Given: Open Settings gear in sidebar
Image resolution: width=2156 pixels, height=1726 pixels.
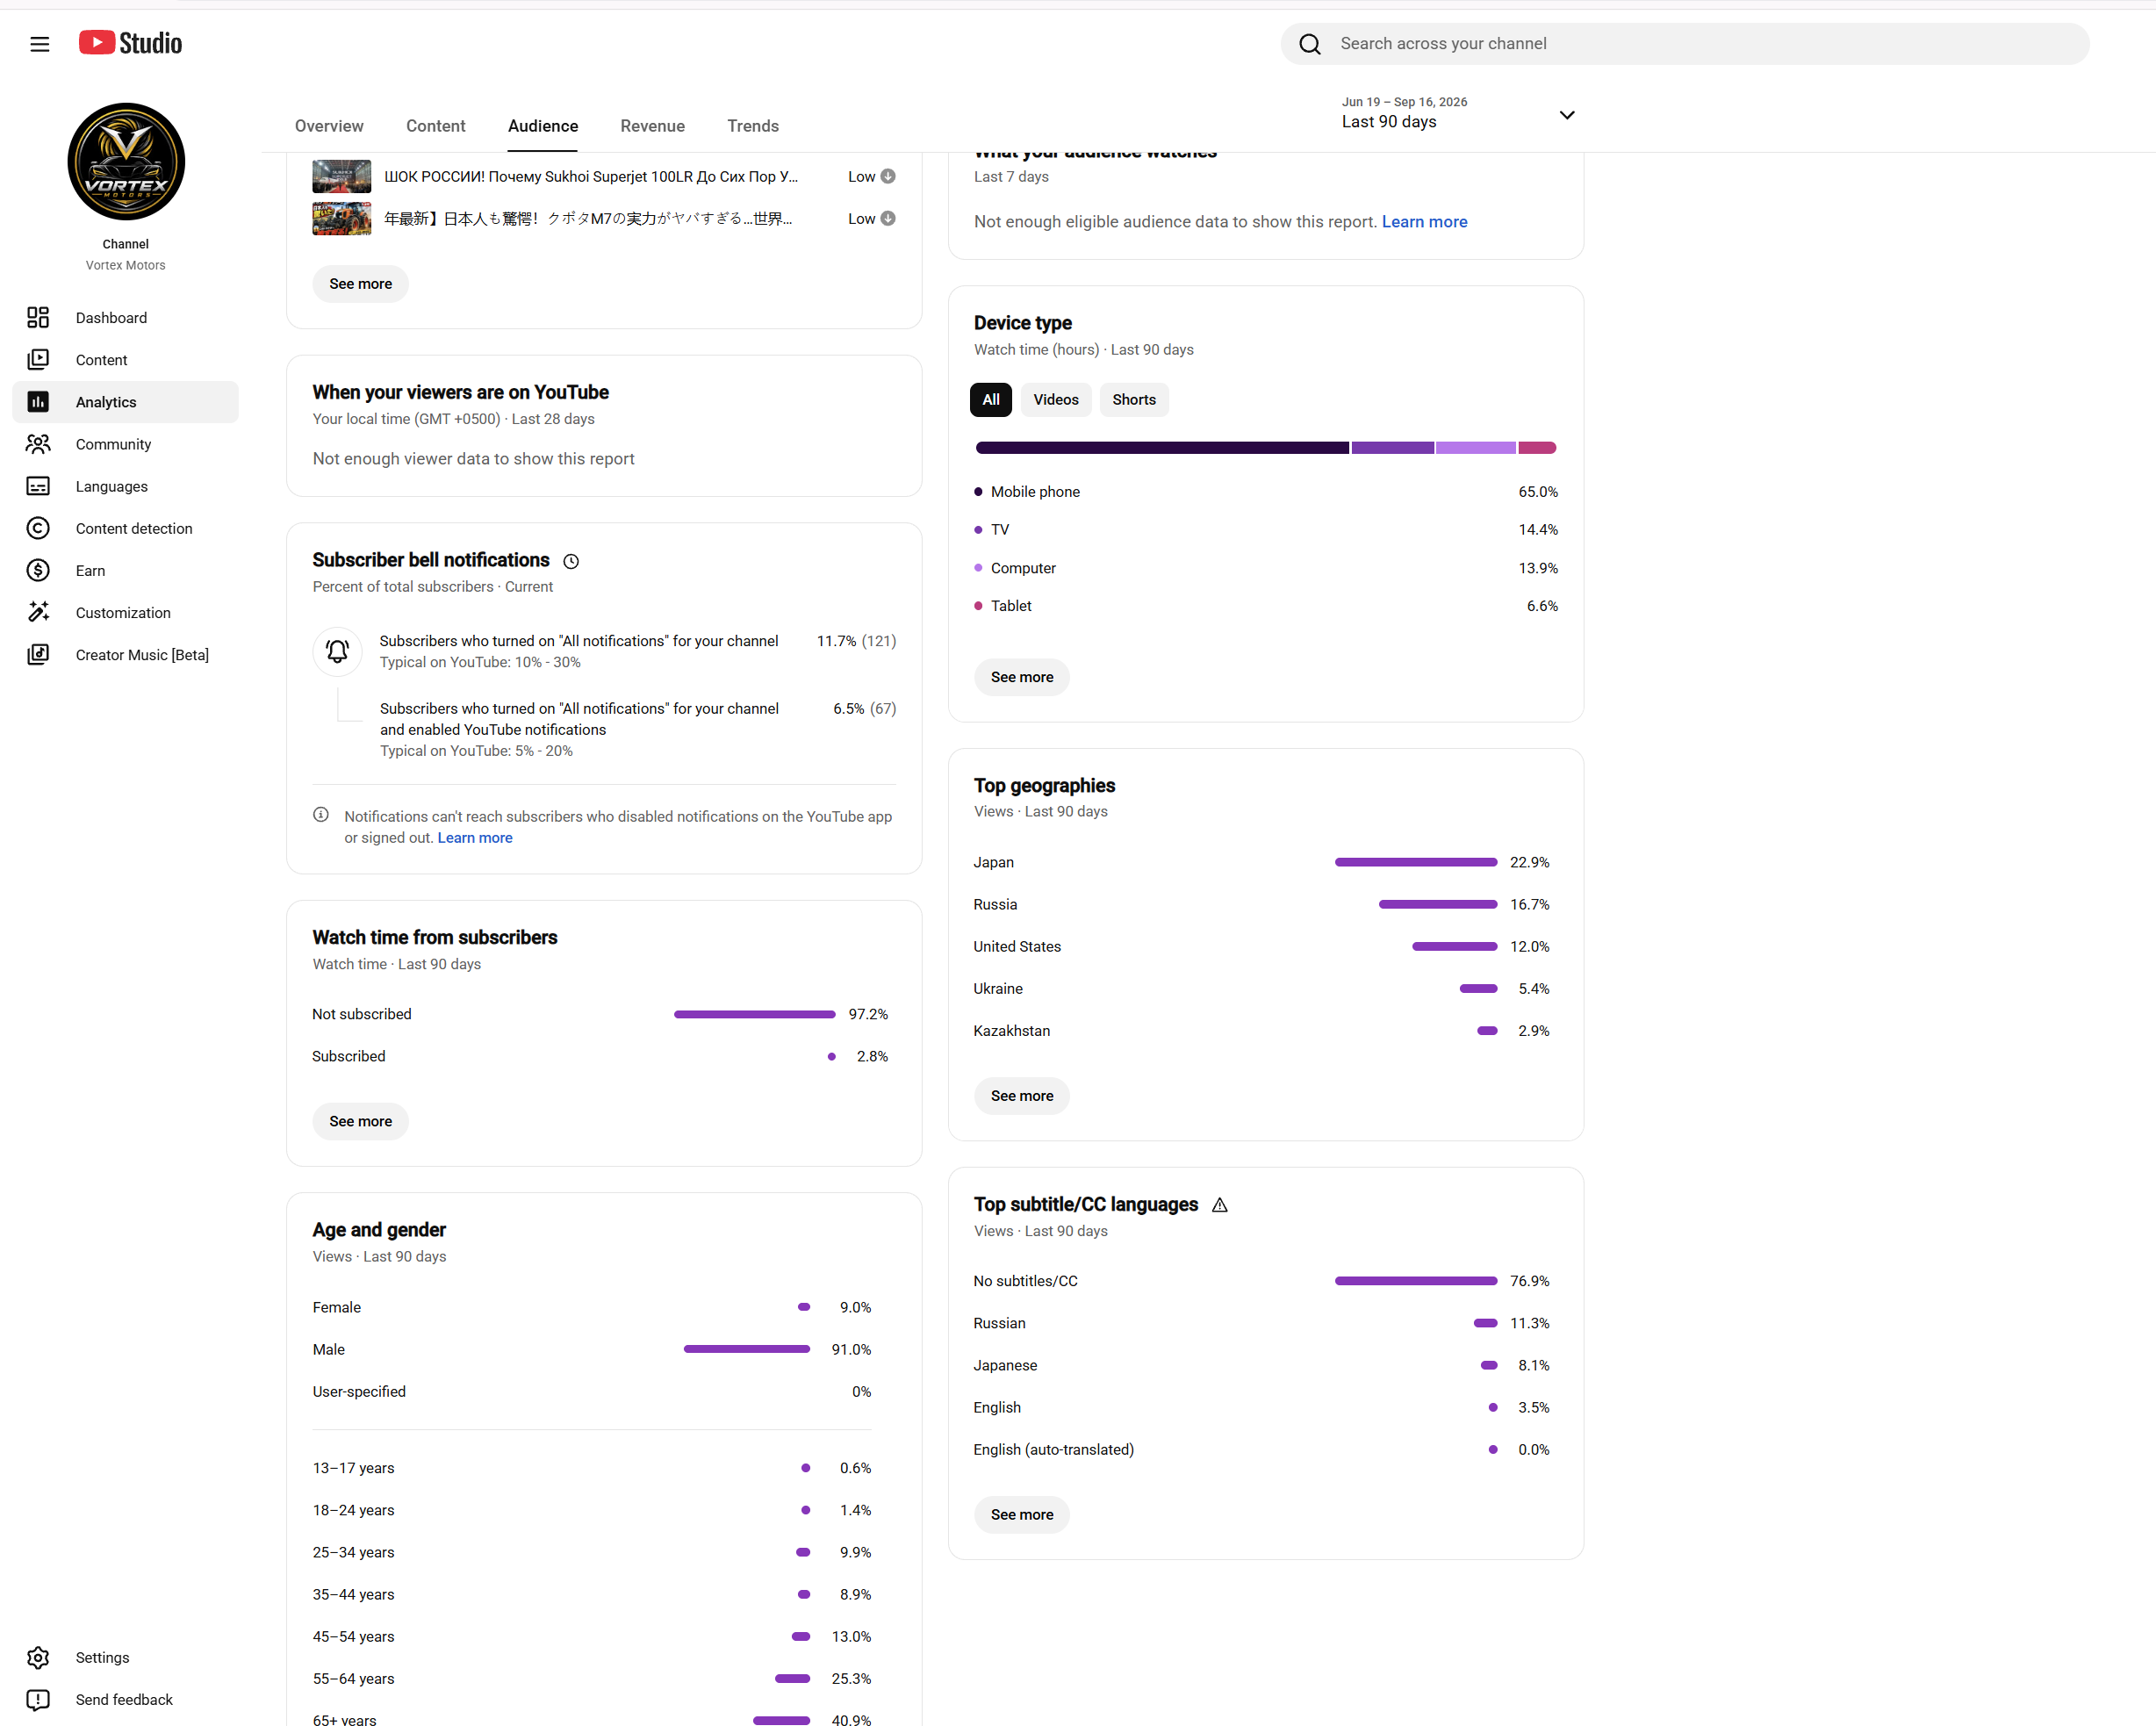Looking at the screenshot, I should 38,1657.
